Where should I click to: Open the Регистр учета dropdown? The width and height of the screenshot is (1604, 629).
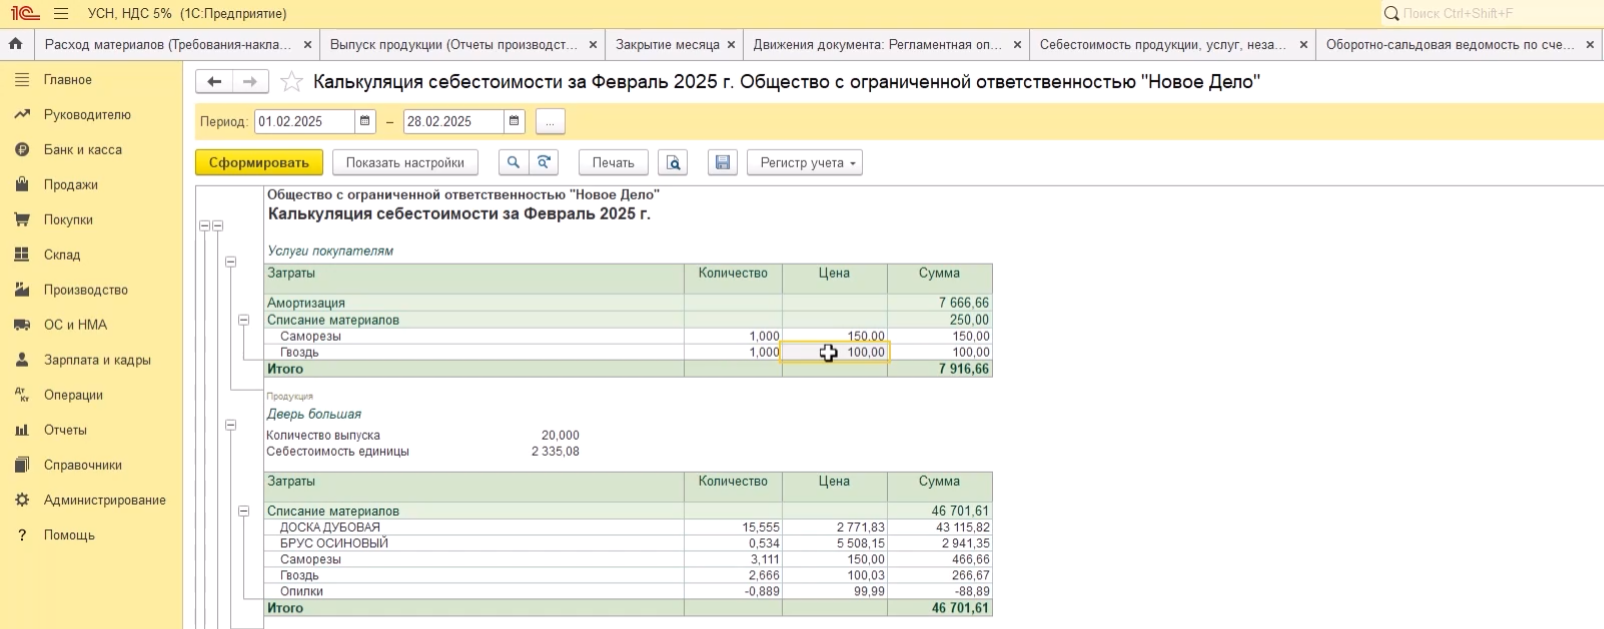pyautogui.click(x=804, y=163)
